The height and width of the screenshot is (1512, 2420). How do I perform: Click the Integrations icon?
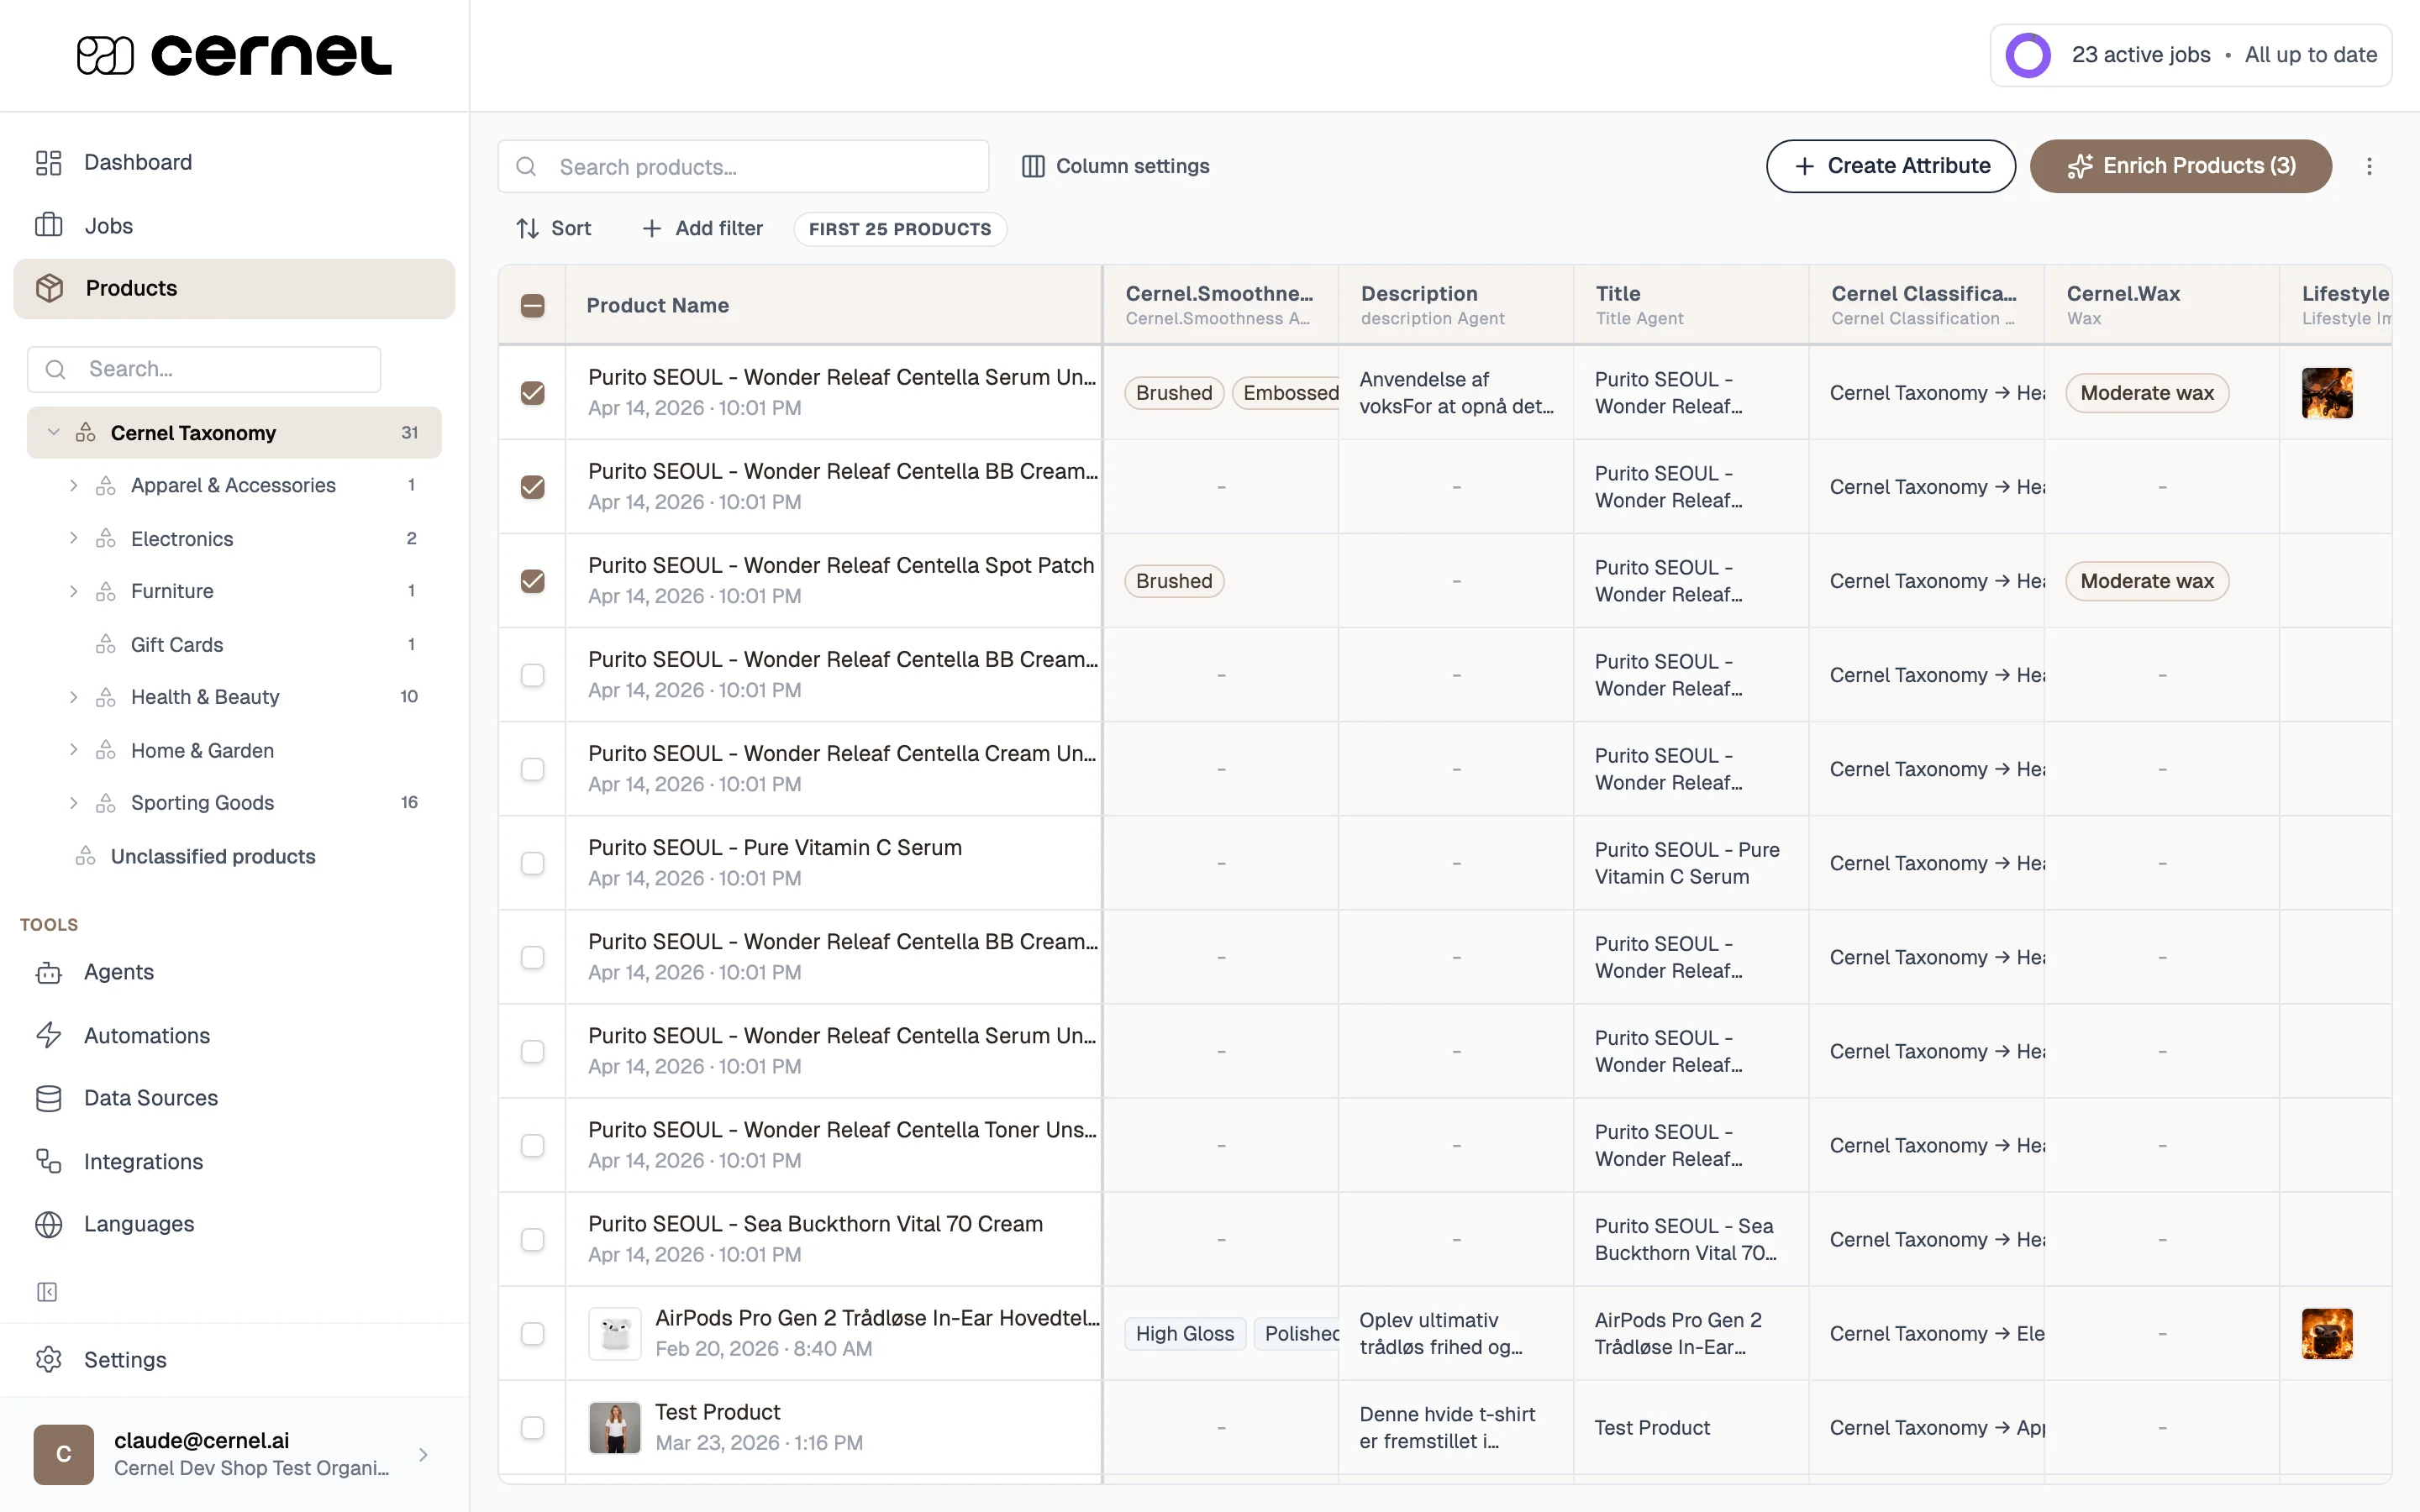[x=48, y=1161]
